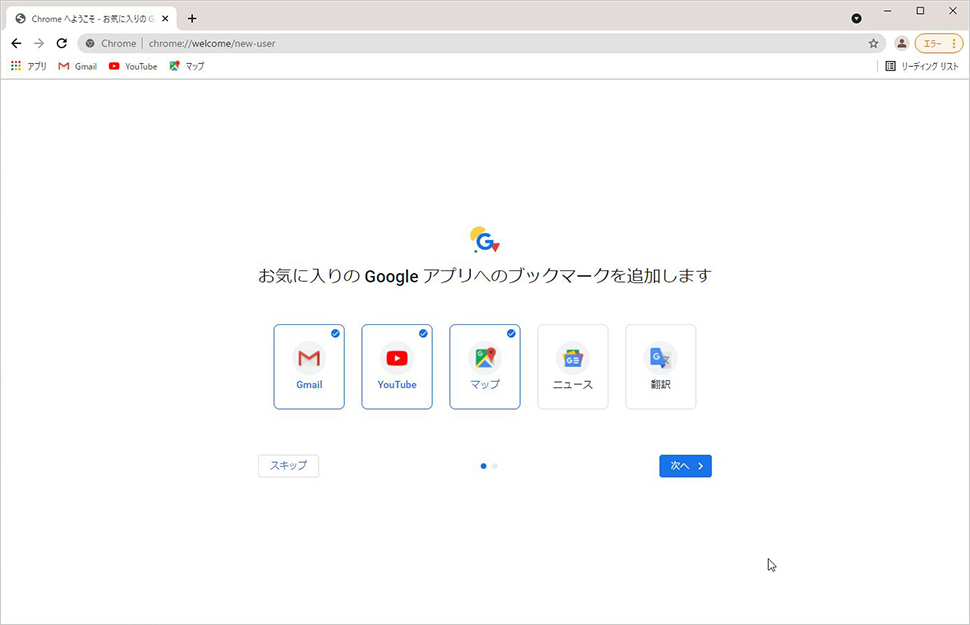Click the スキップ button

point(288,466)
